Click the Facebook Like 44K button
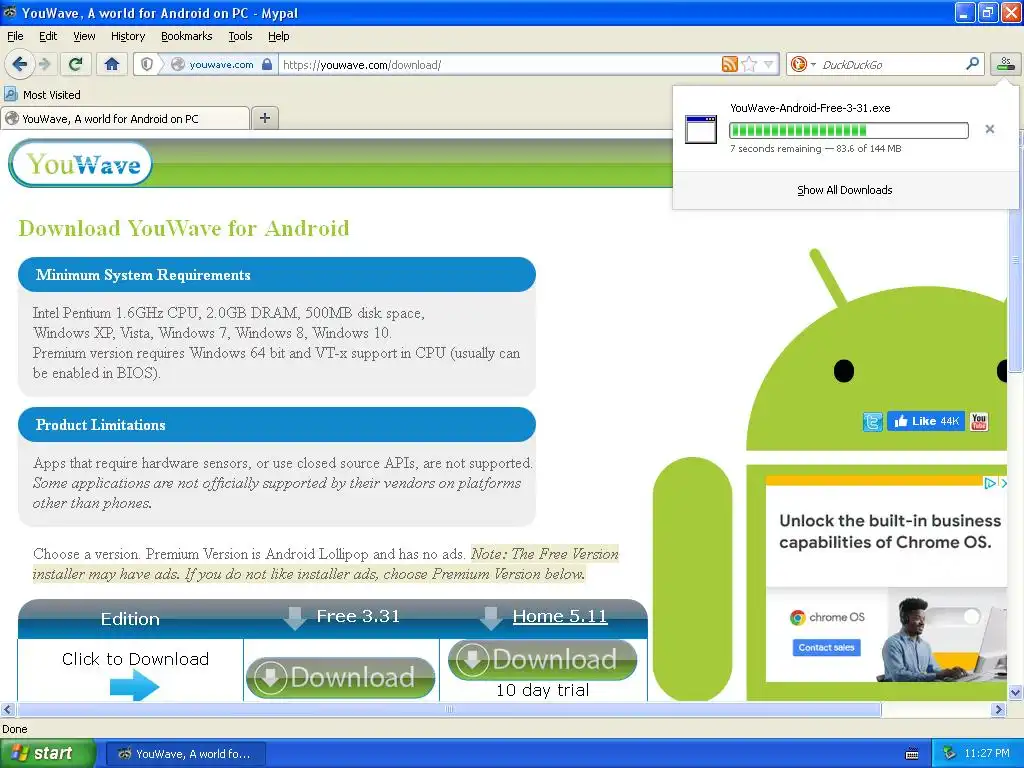Image resolution: width=1024 pixels, height=768 pixels. click(925, 421)
